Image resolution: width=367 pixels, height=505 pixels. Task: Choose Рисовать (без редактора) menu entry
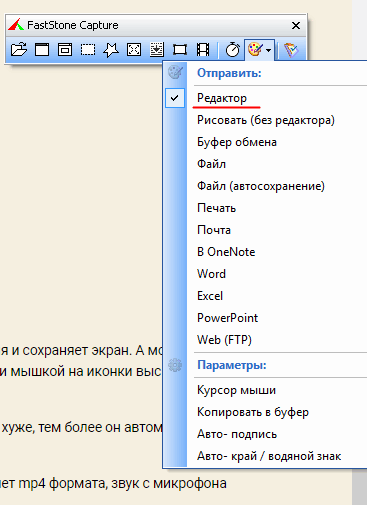267,120
